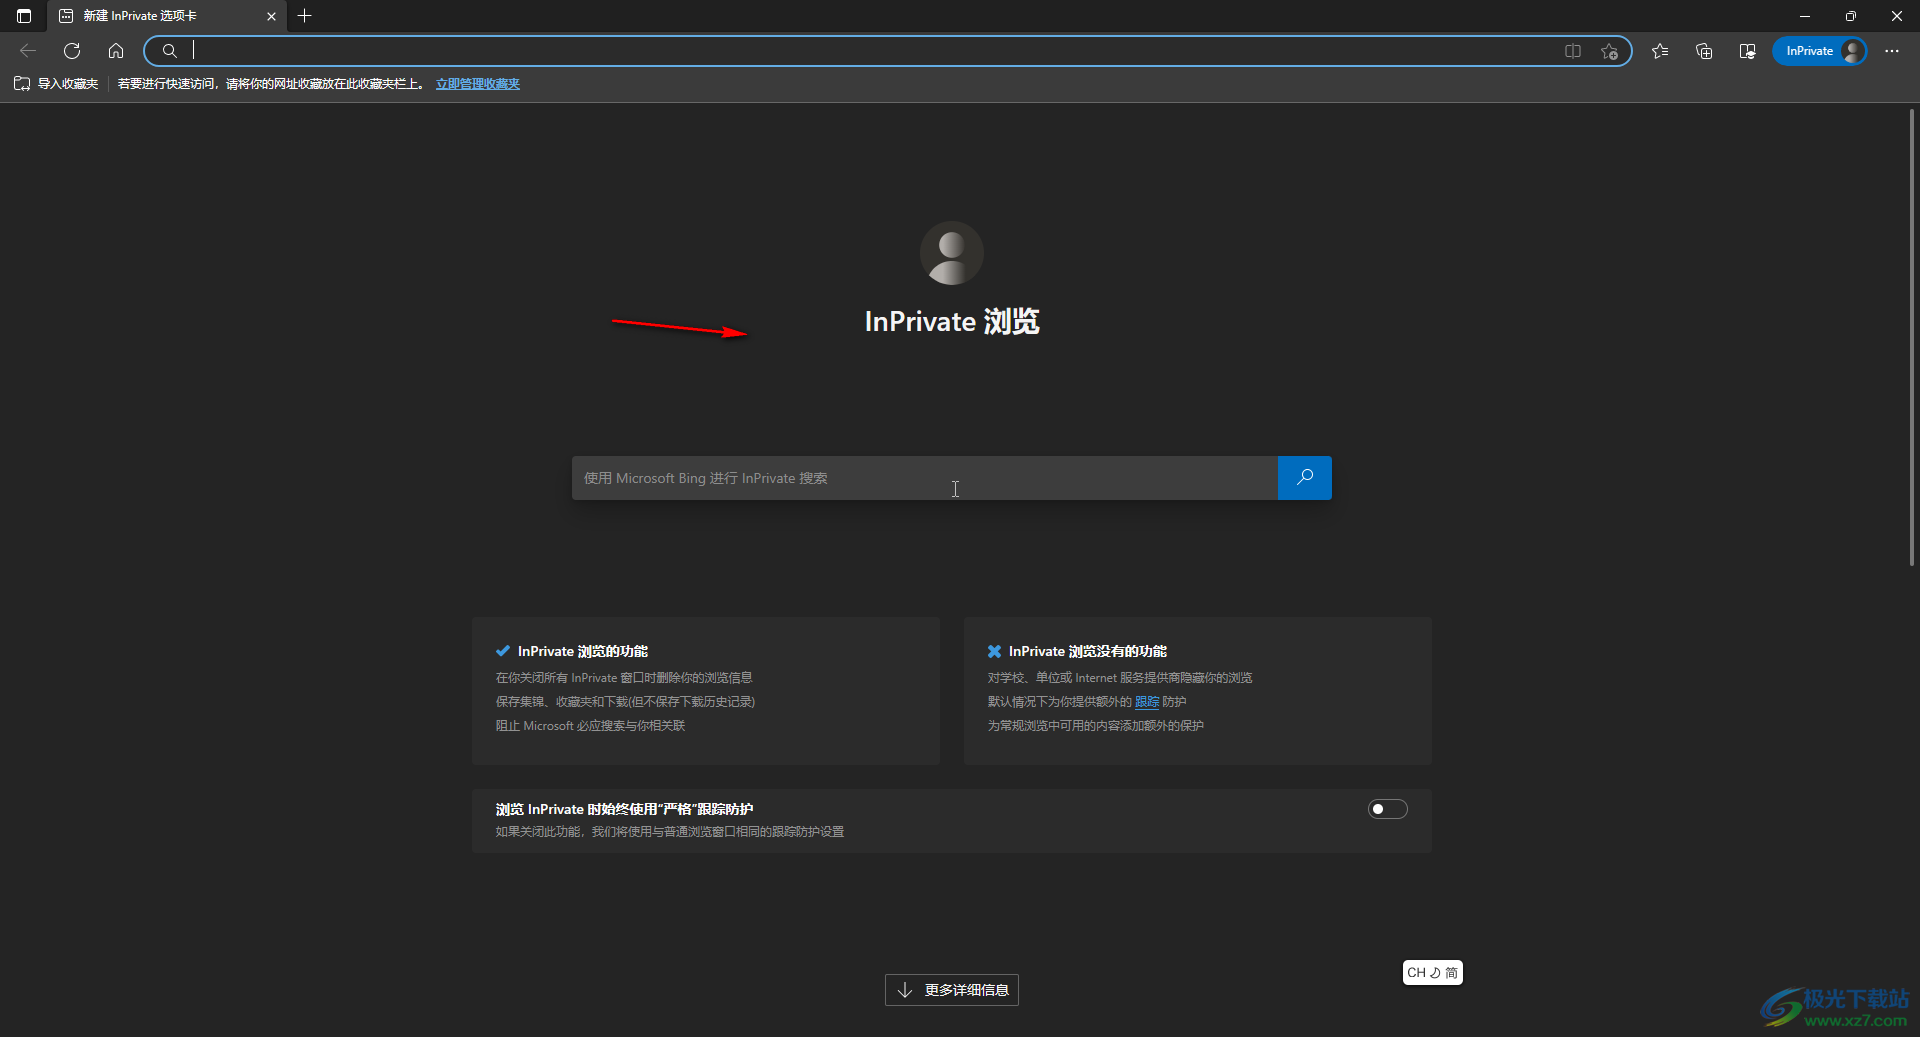Click InPrivate 浏览的功能 heading

(x=583, y=651)
